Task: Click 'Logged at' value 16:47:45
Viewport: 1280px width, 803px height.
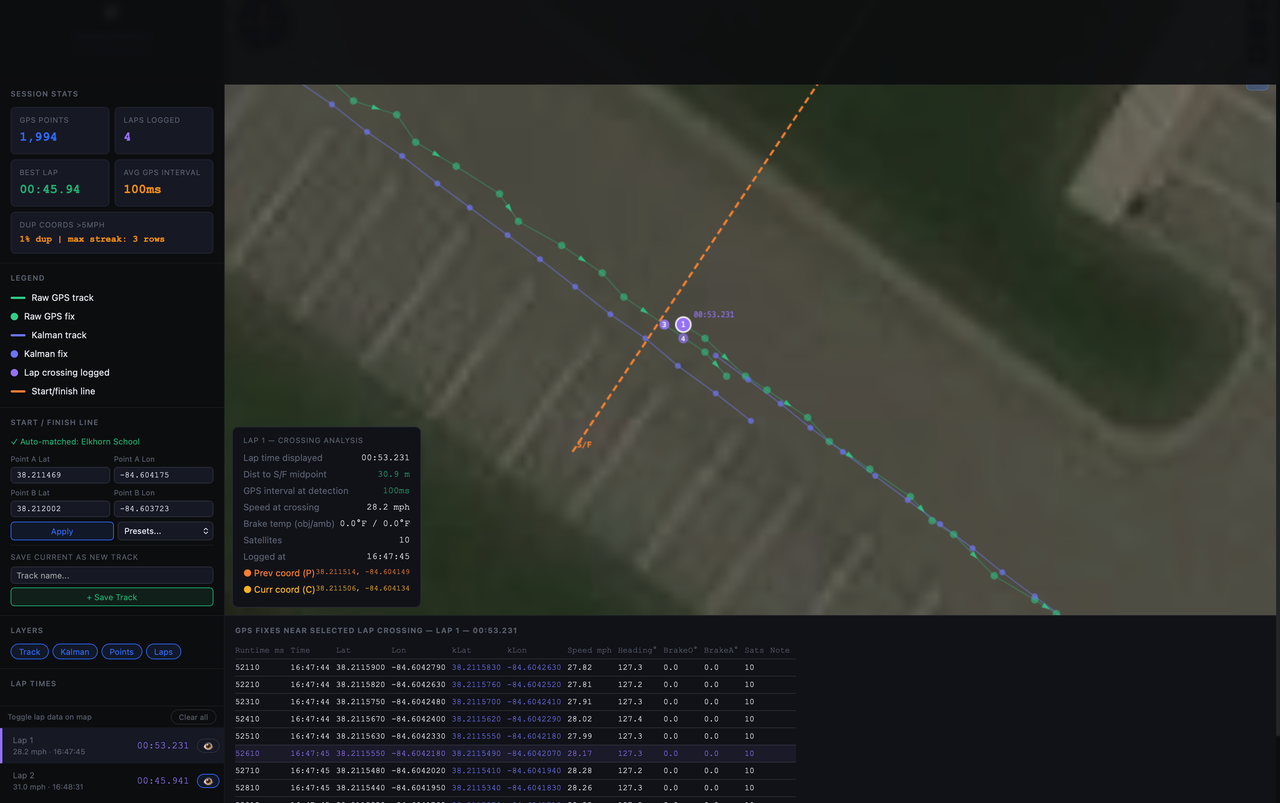Action: click(388, 556)
